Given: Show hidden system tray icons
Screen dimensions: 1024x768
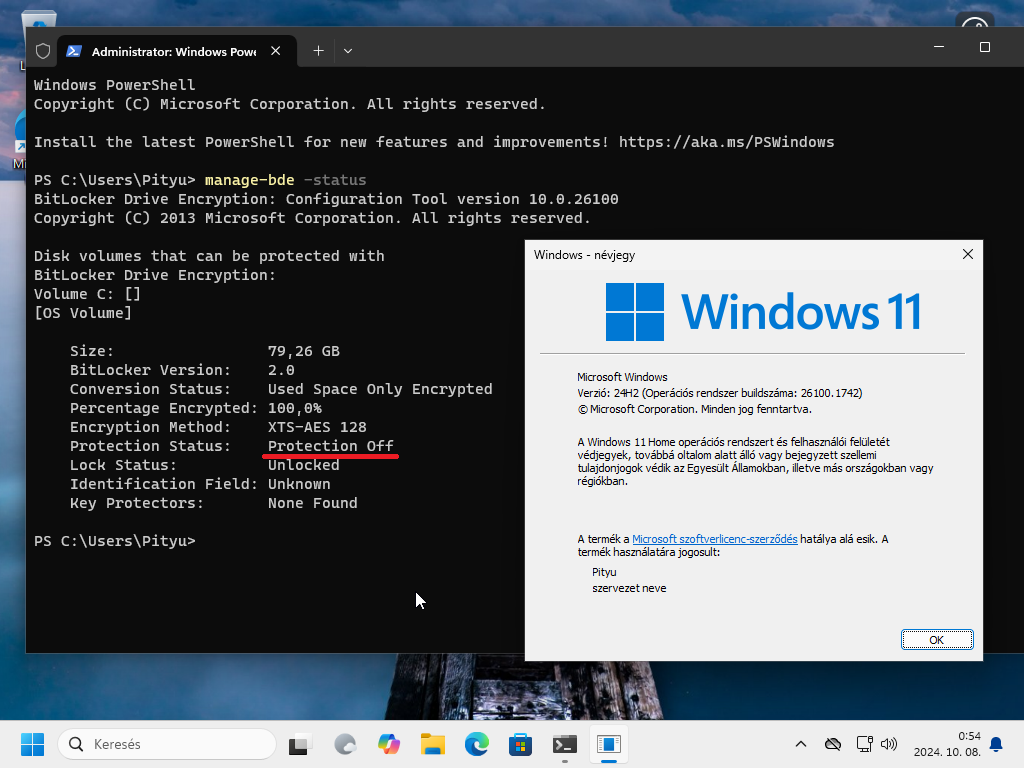Looking at the screenshot, I should point(801,744).
